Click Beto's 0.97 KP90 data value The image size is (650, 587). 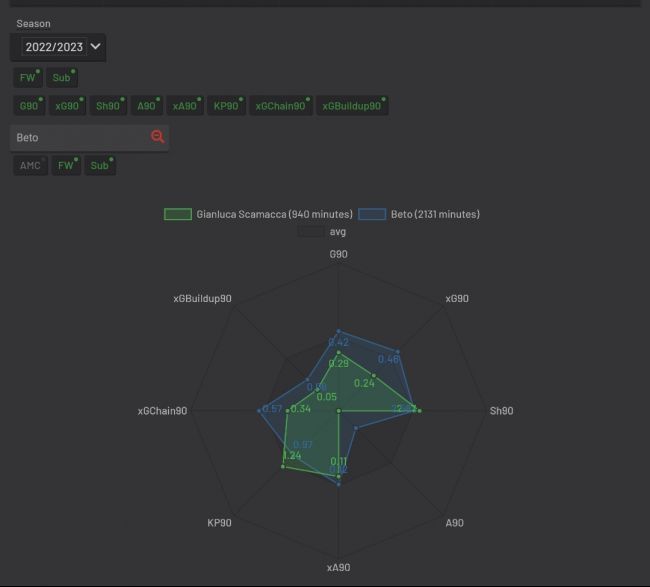point(303,445)
